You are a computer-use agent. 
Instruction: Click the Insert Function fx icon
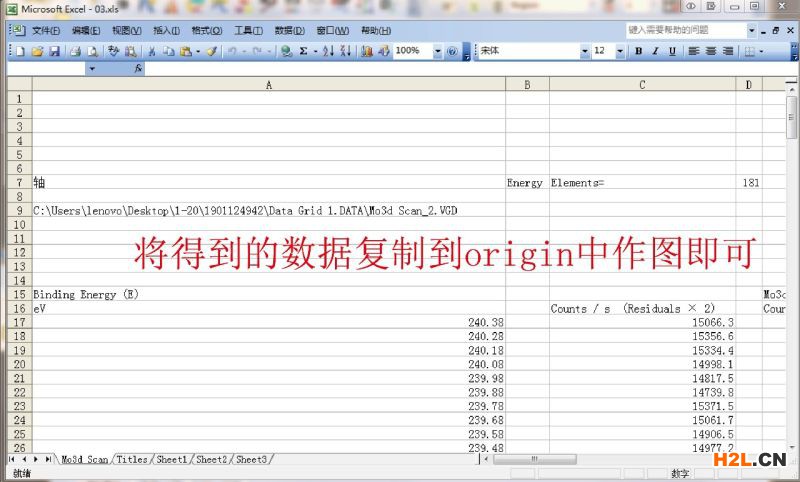[x=138, y=69]
